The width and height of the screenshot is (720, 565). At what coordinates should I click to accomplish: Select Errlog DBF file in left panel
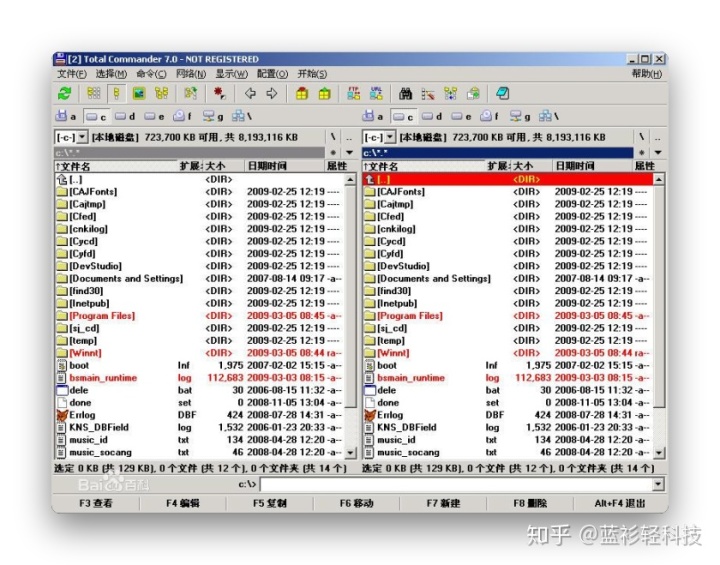click(198, 415)
